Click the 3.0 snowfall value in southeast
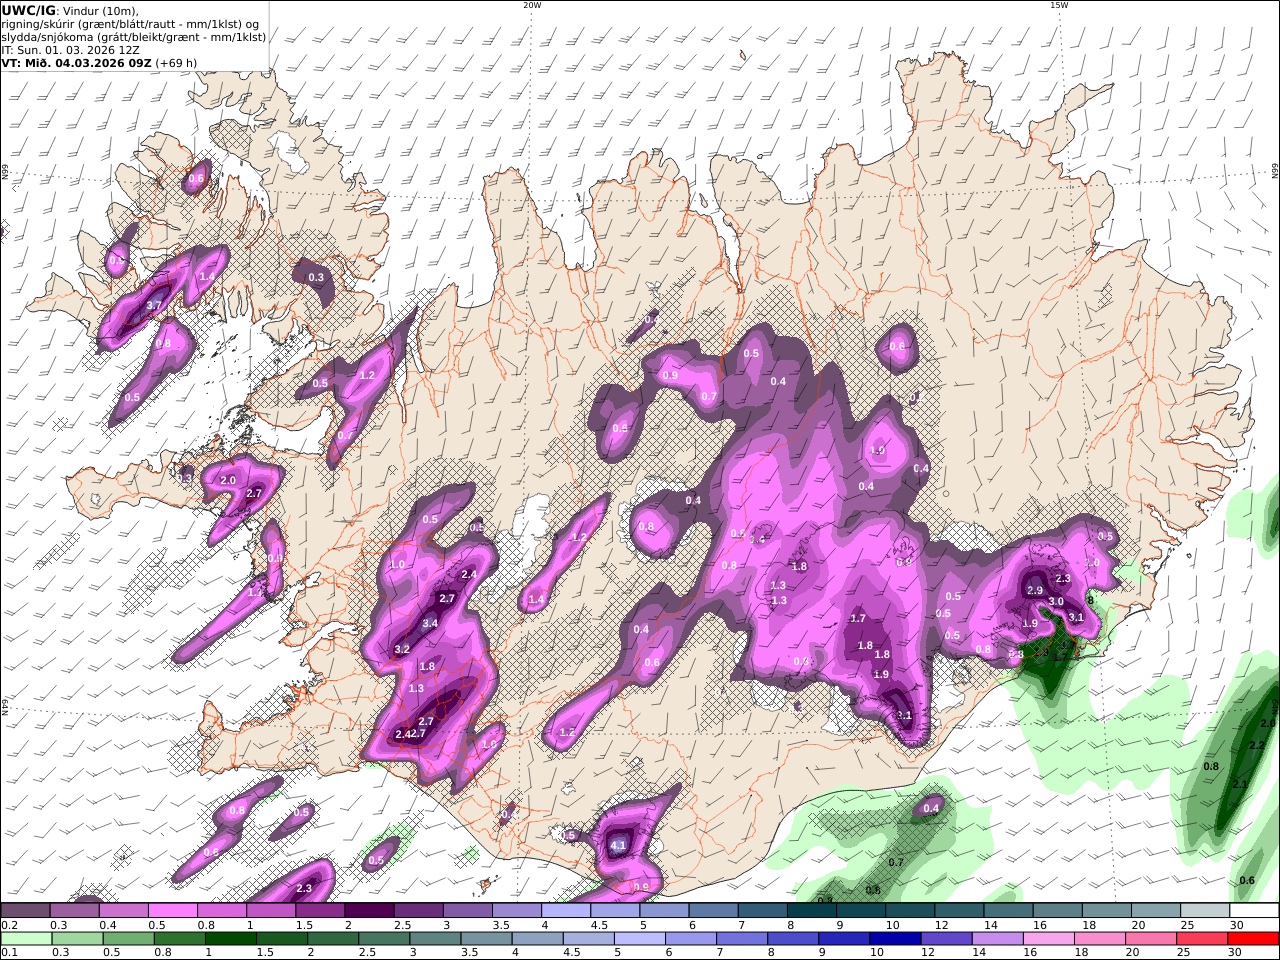The height and width of the screenshot is (960, 1280). tap(1056, 601)
